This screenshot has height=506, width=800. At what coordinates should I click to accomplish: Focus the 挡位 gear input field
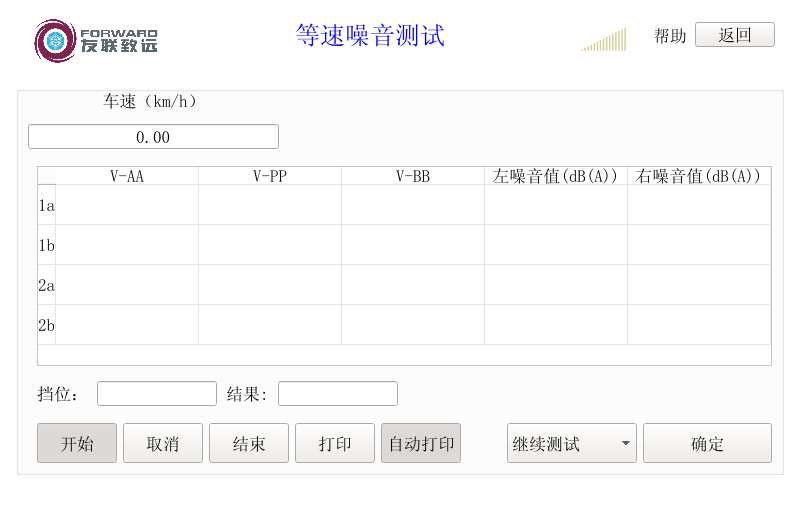tap(157, 393)
